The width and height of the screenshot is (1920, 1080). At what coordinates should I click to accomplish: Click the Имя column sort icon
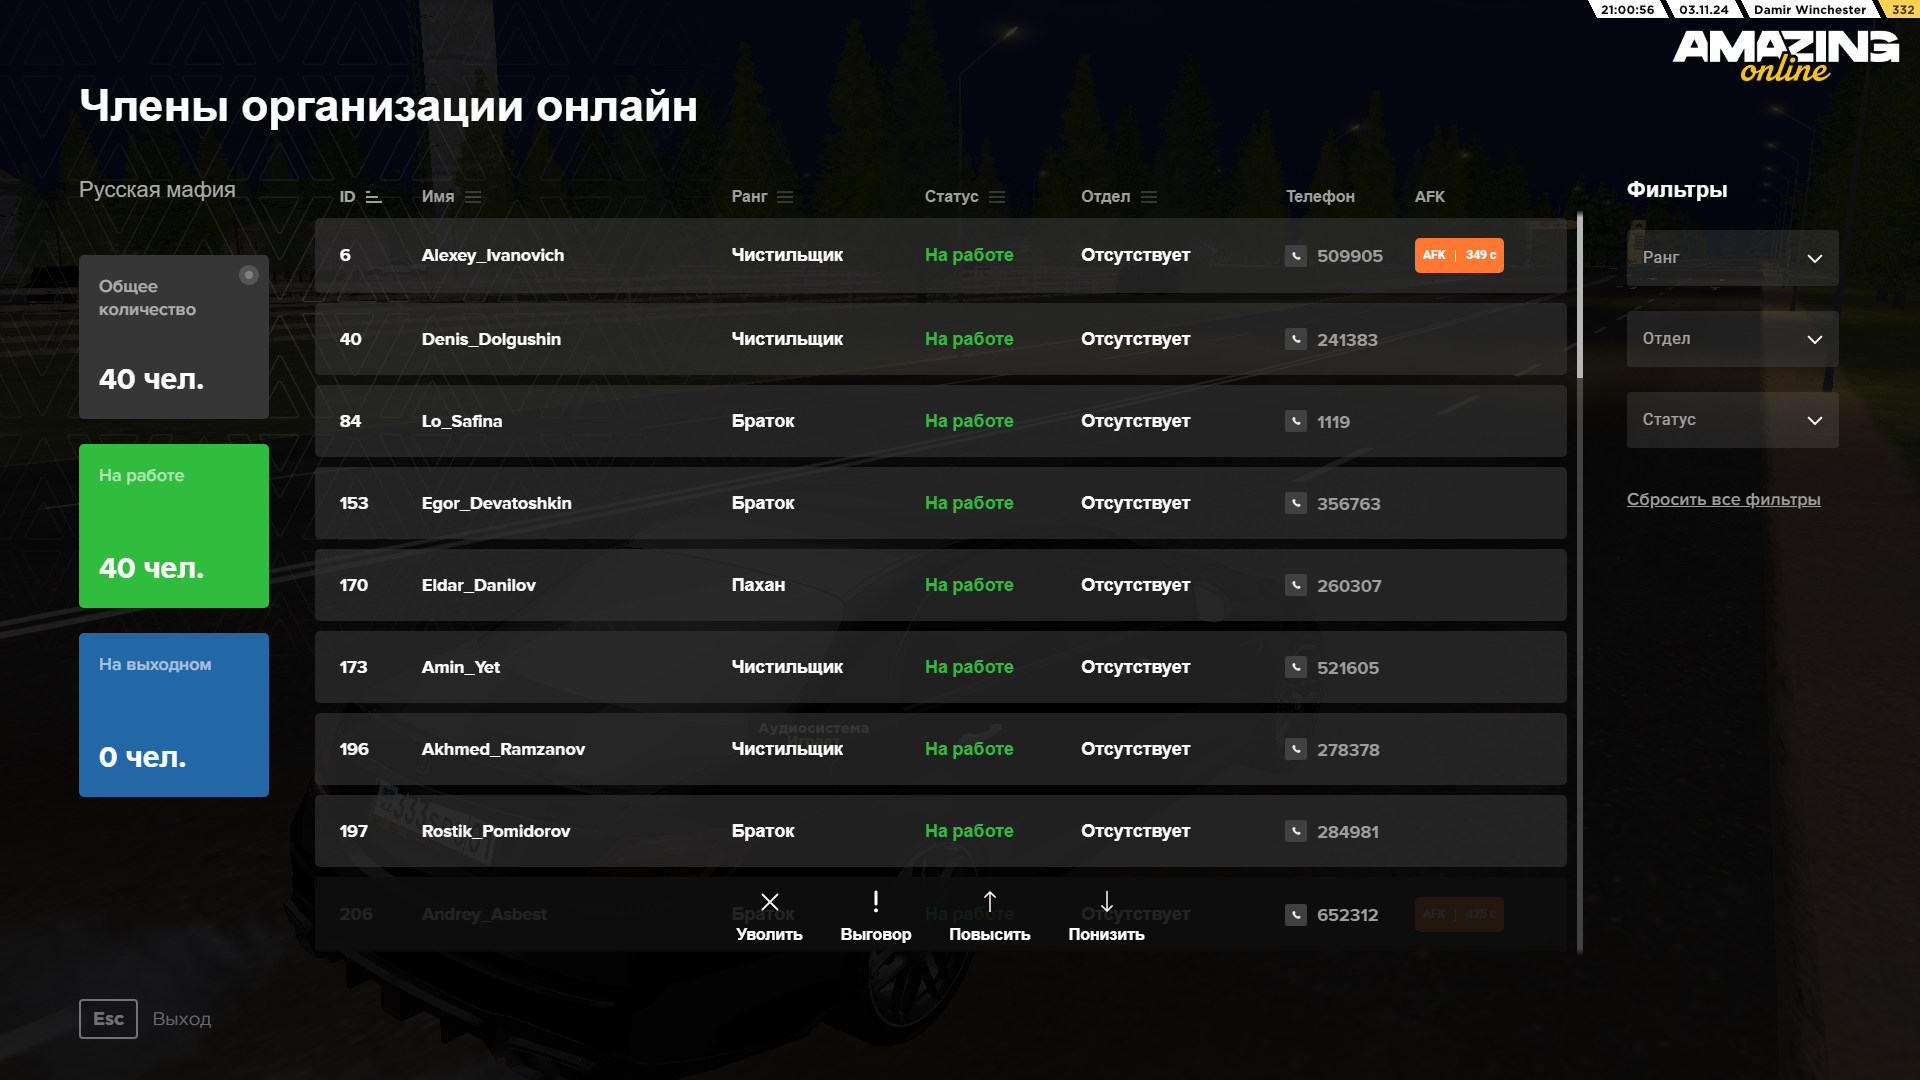[x=473, y=197]
